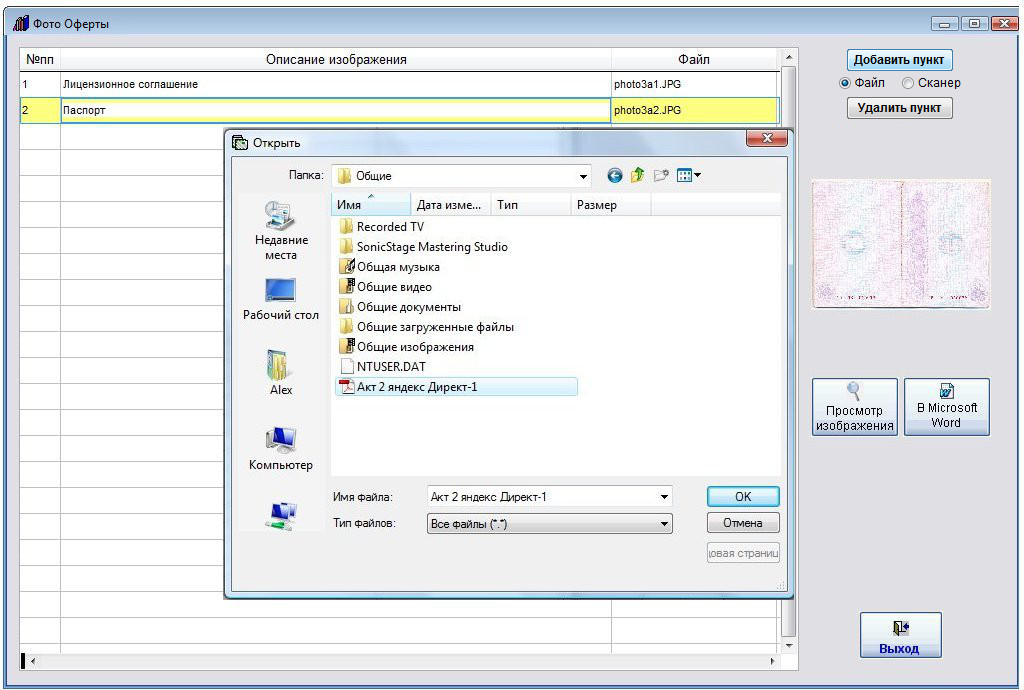Click Файл column header in table
Screen dimensions: 1024x690
point(695,59)
